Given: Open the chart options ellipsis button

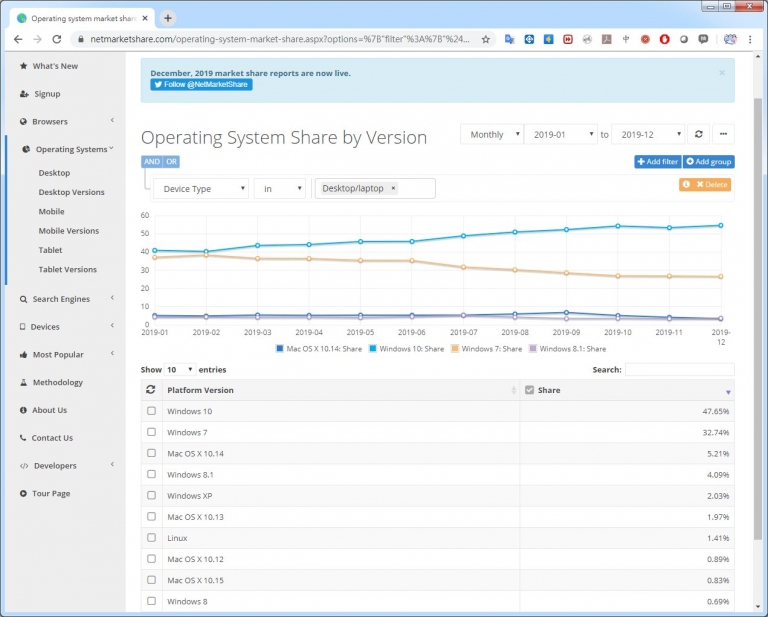Looking at the screenshot, I should point(723,134).
